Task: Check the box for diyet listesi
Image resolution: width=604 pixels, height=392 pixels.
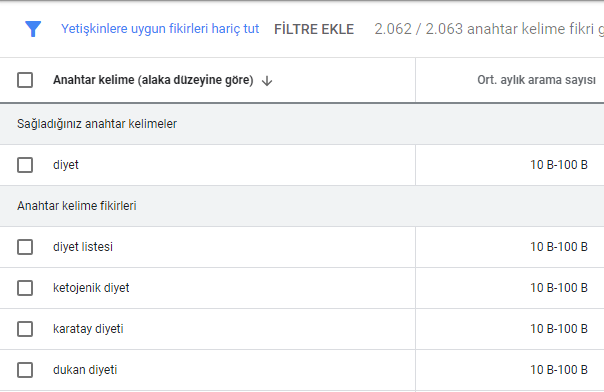Action: pyautogui.click(x=25, y=247)
